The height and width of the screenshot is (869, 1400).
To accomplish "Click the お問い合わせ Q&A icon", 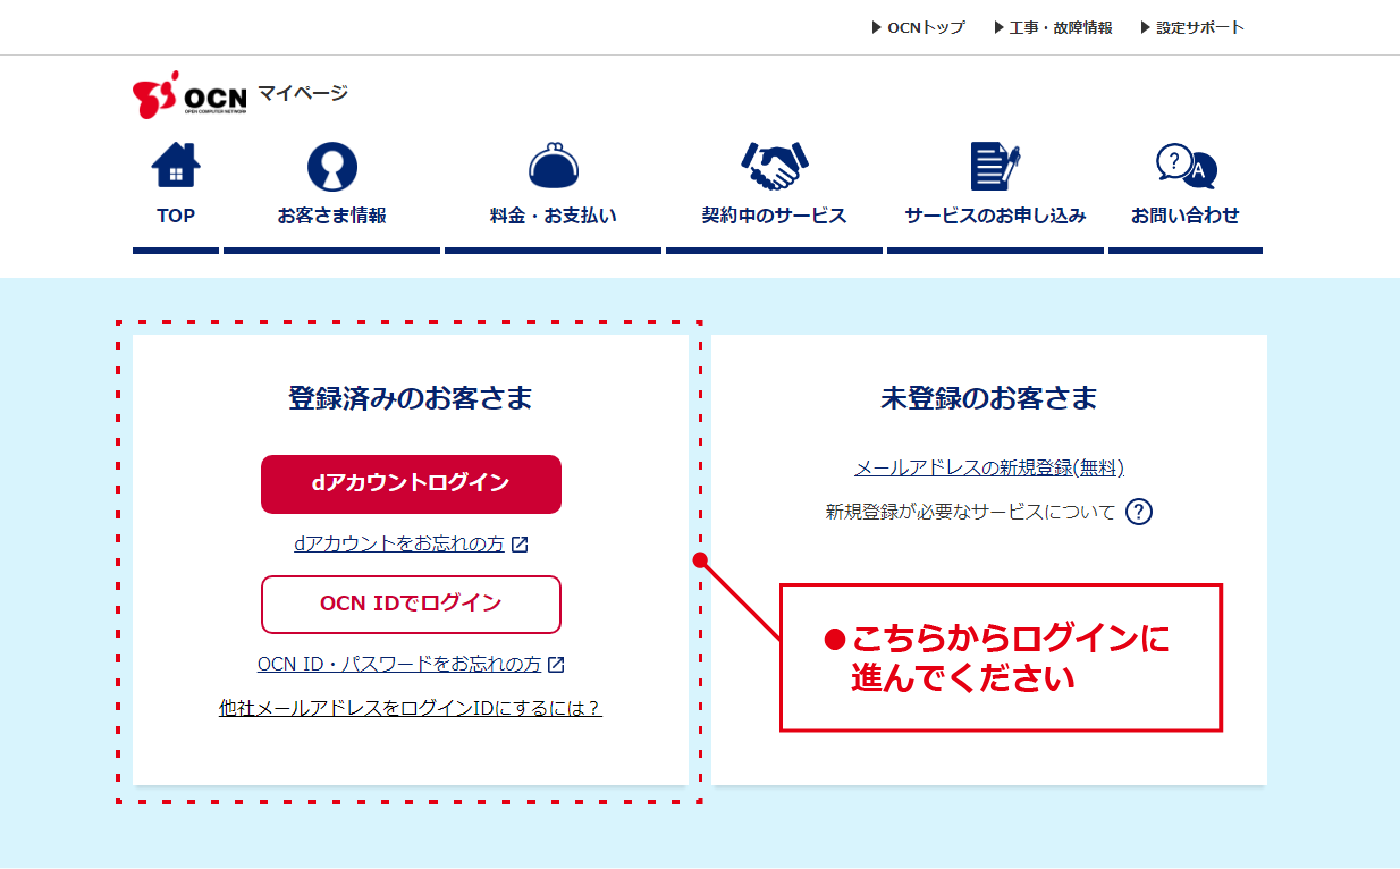I will pos(1186,166).
